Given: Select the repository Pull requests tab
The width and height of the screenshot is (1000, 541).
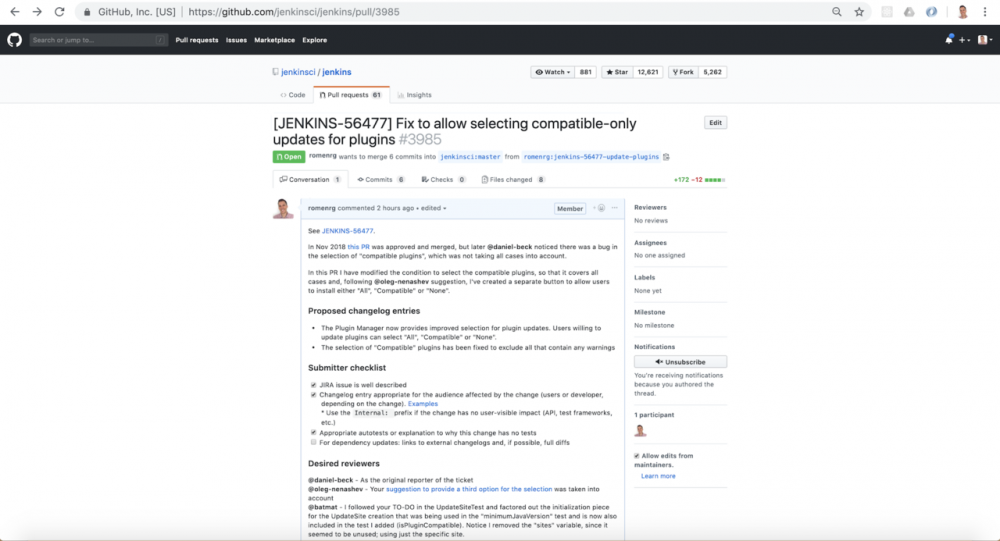Looking at the screenshot, I should point(351,95).
